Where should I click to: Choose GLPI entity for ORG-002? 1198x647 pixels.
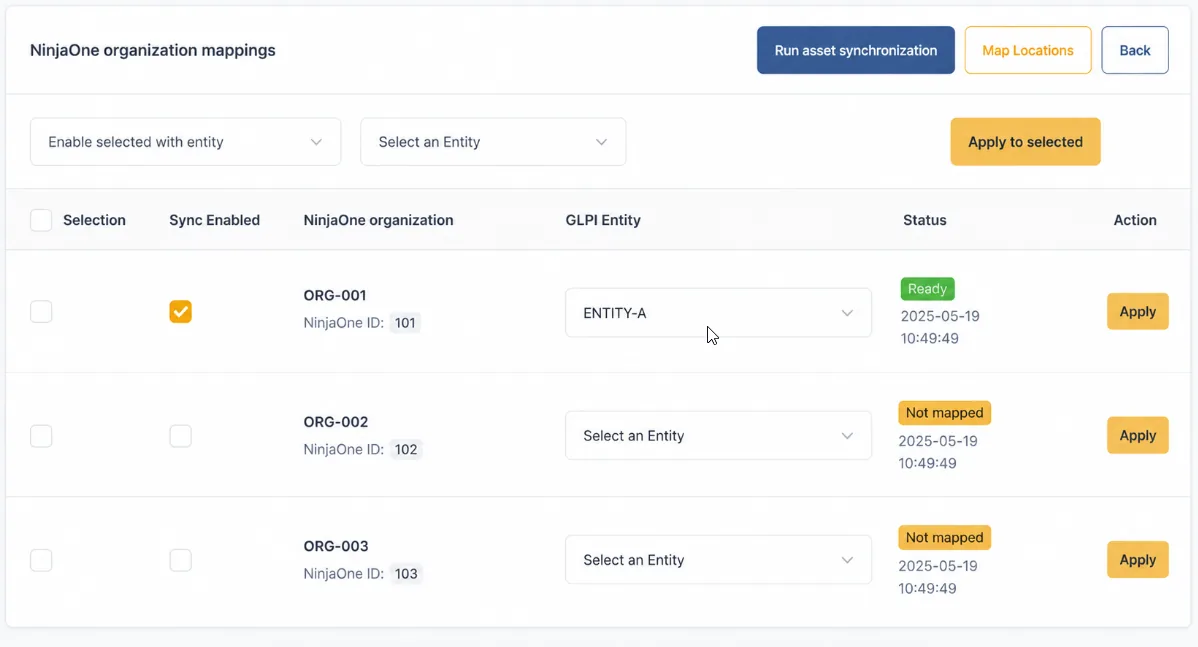[x=718, y=435]
